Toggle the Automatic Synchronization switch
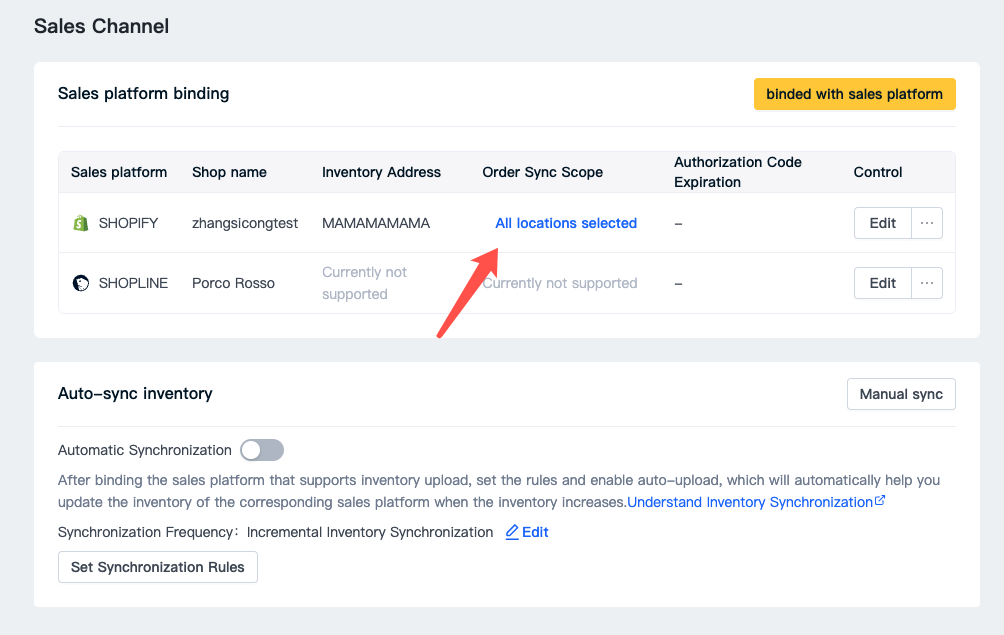The width and height of the screenshot is (1004, 635). coord(262,450)
